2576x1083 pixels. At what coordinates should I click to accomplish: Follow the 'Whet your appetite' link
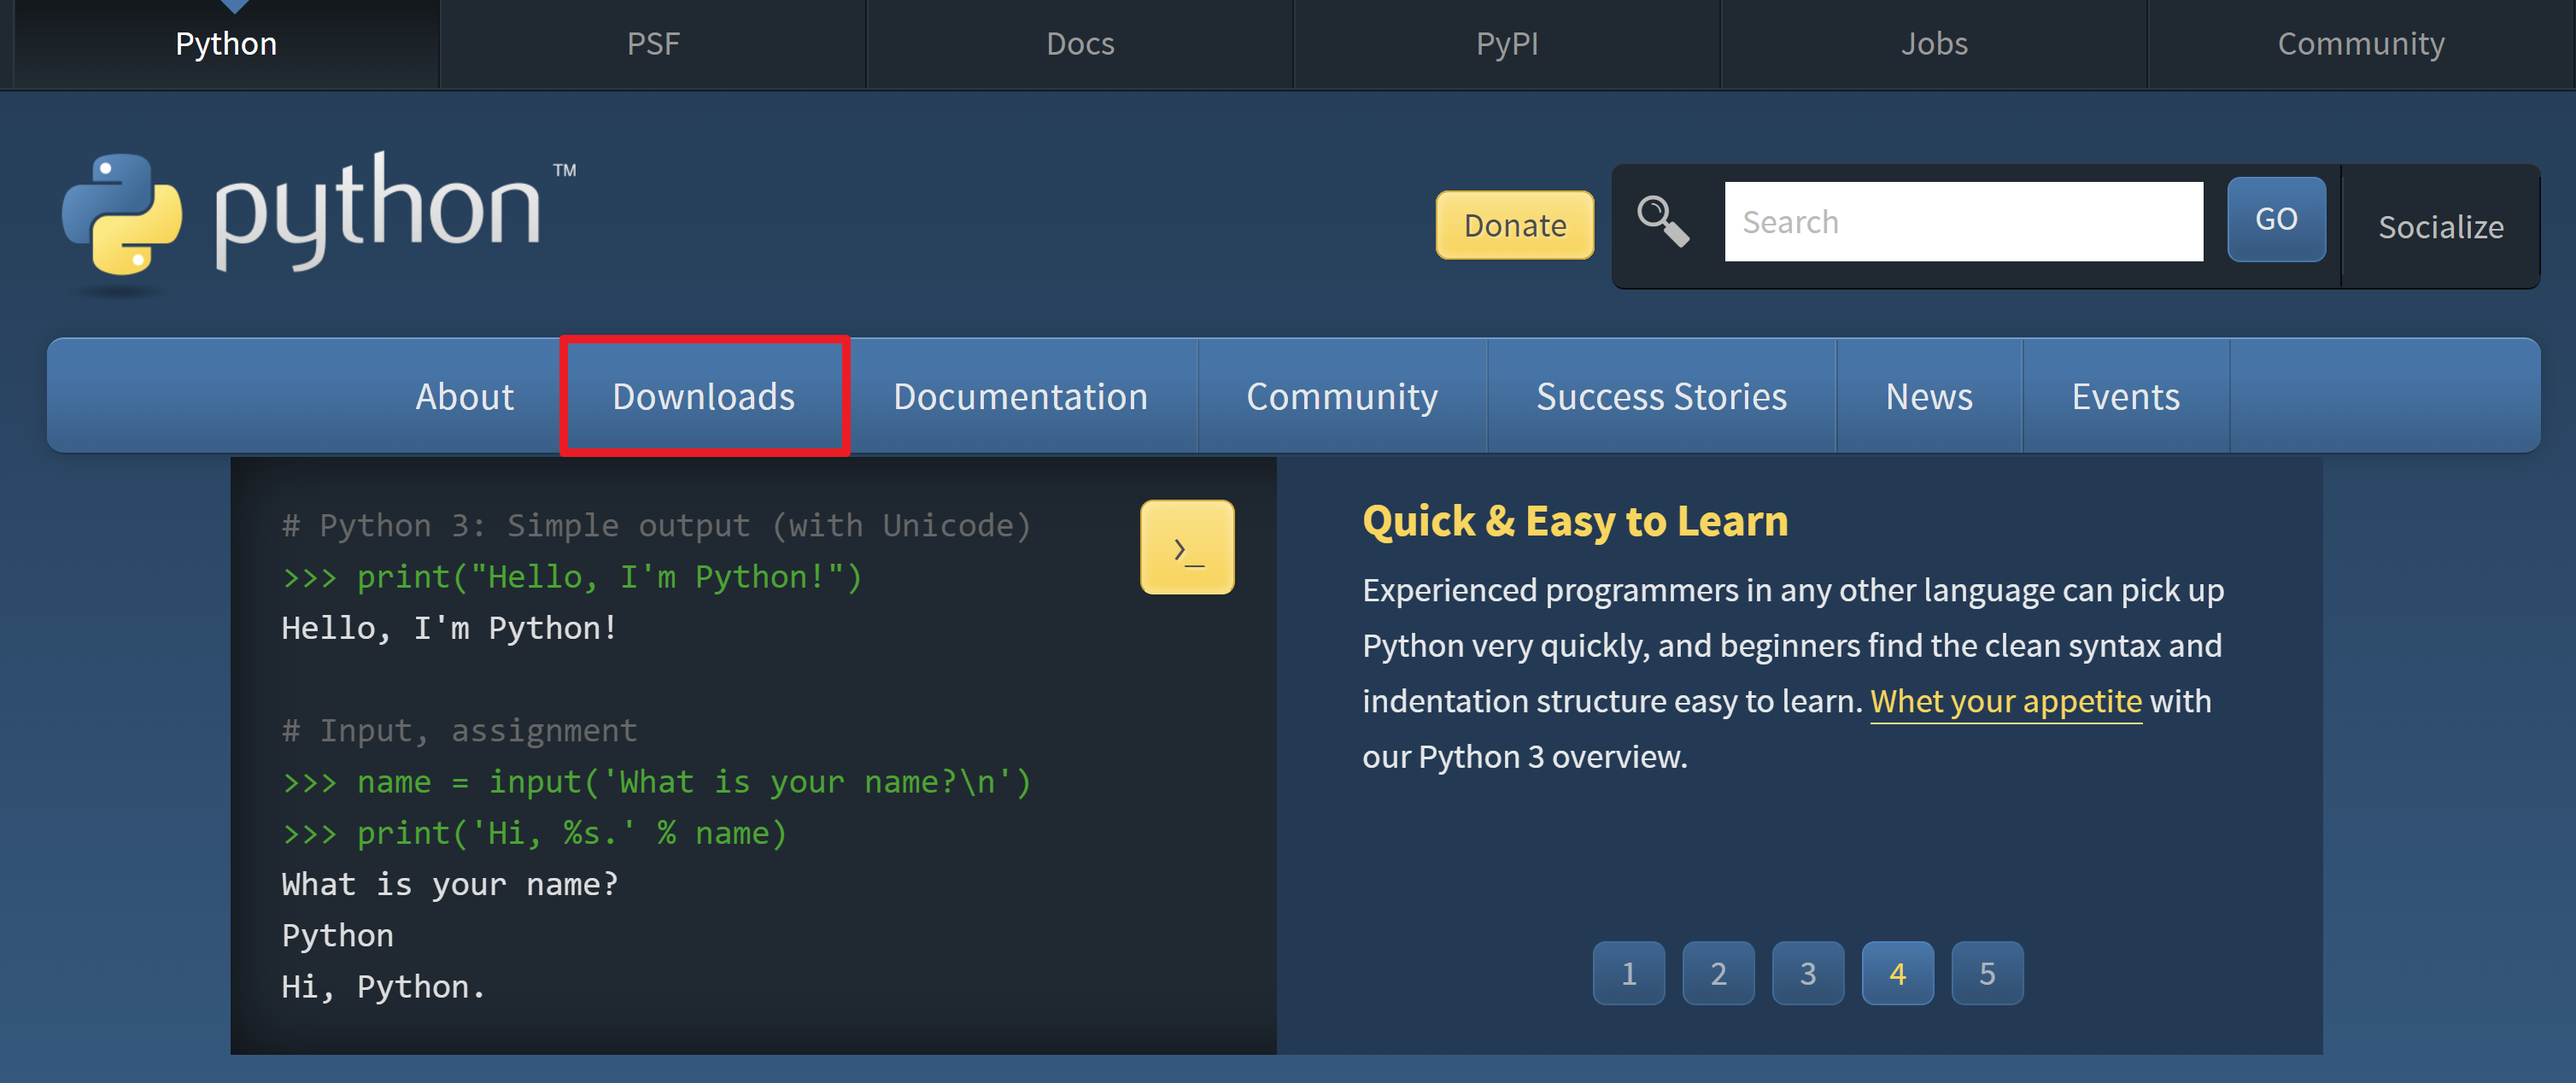click(2005, 701)
